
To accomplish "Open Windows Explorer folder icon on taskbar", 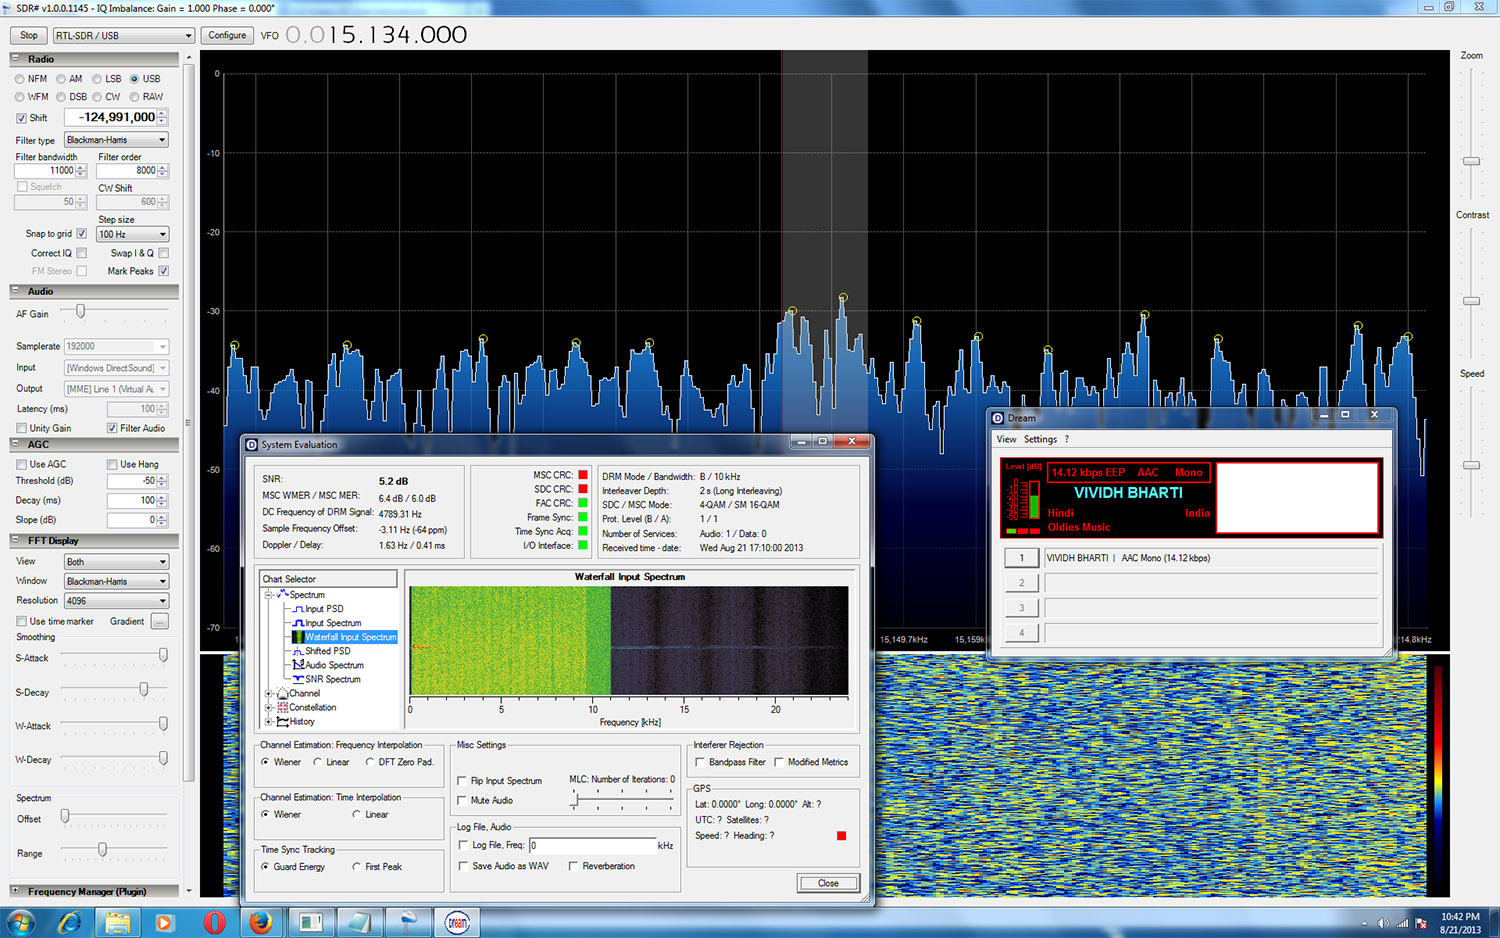I will 117,922.
